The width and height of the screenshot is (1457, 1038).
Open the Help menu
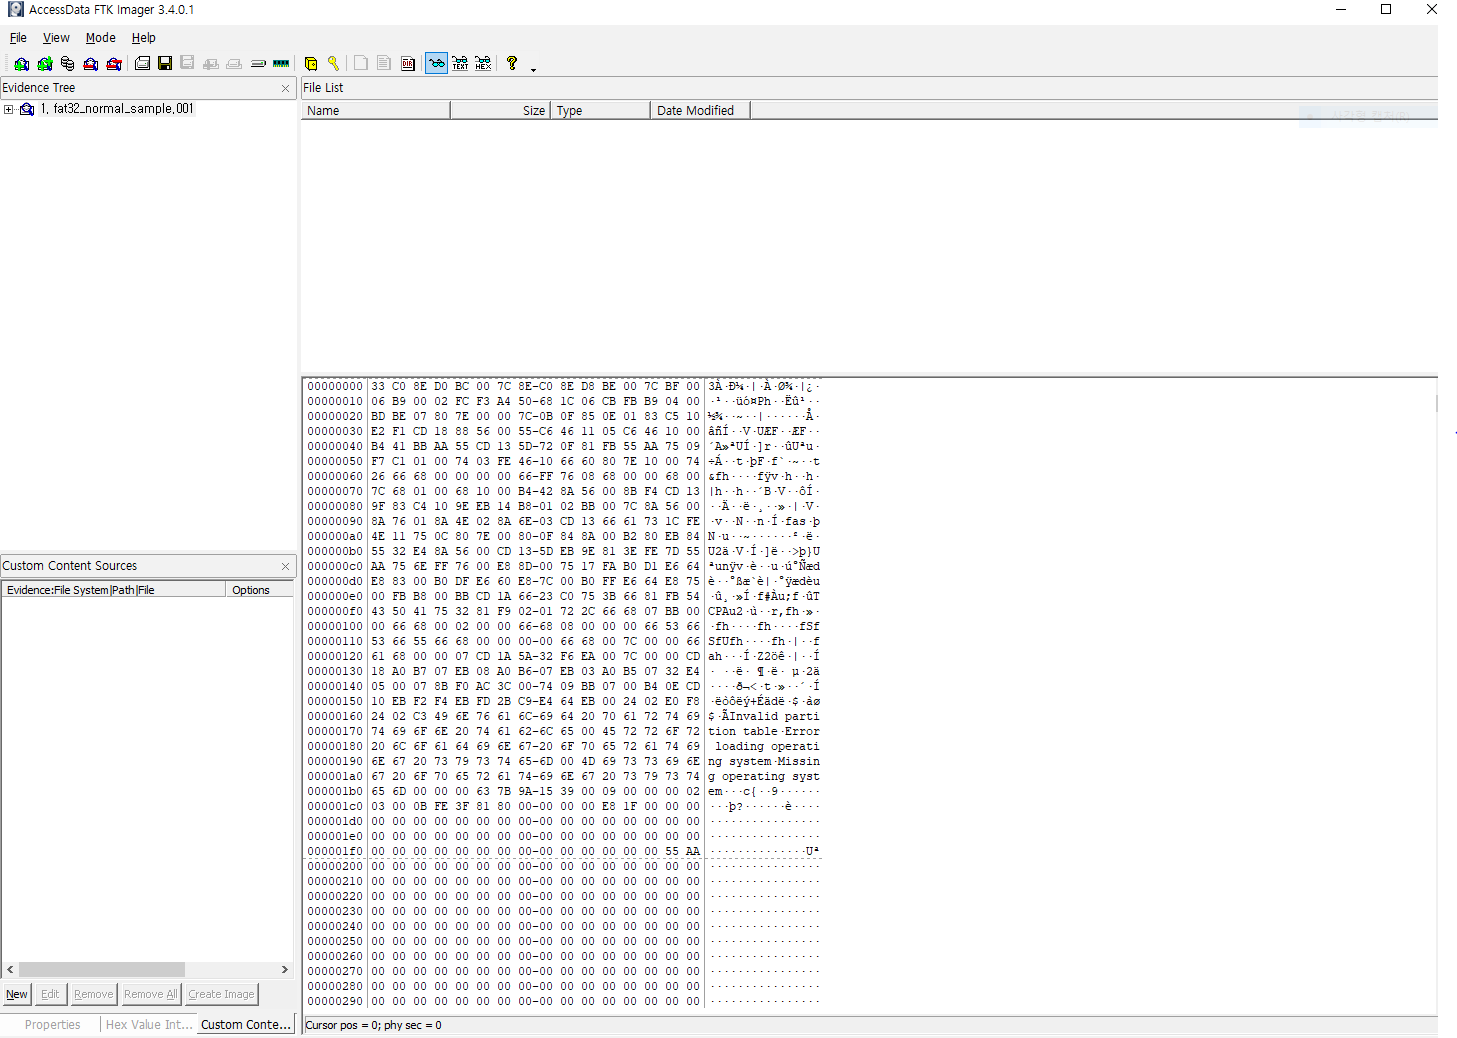coord(144,38)
